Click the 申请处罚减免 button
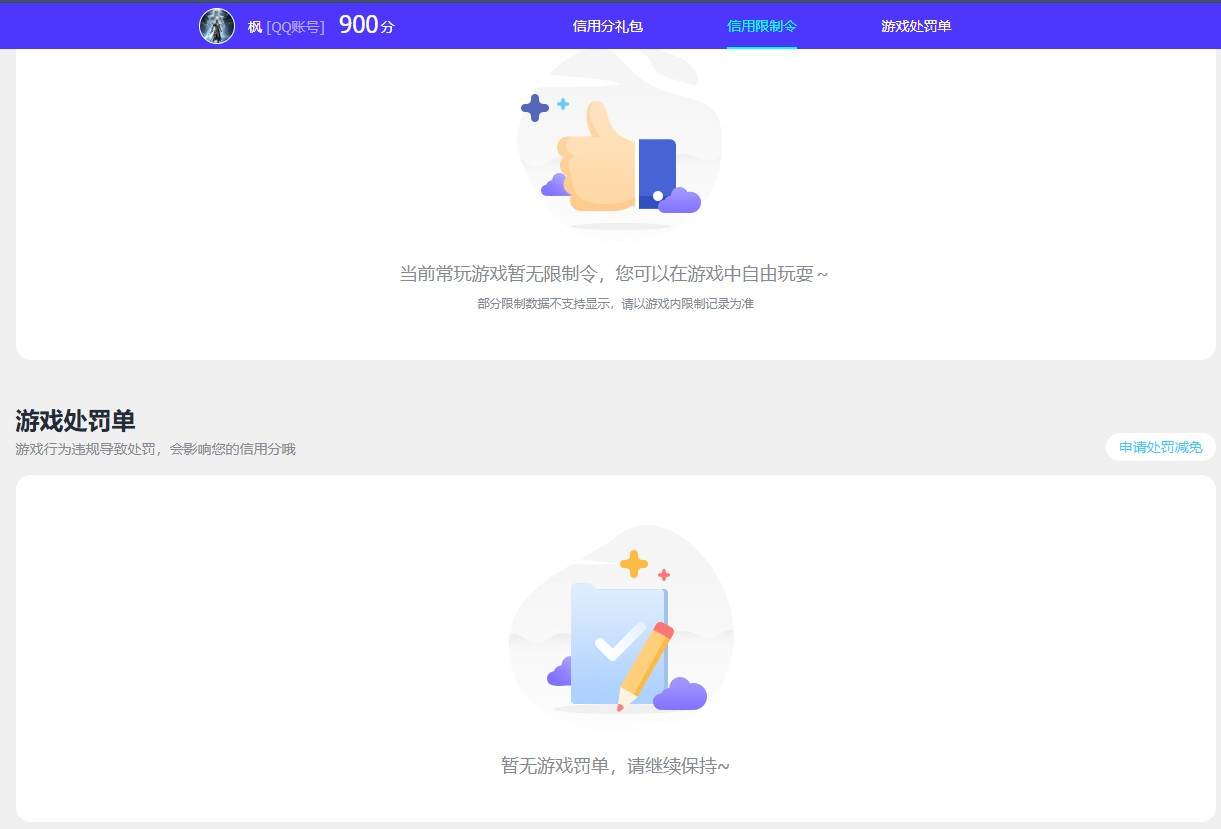 point(1160,447)
